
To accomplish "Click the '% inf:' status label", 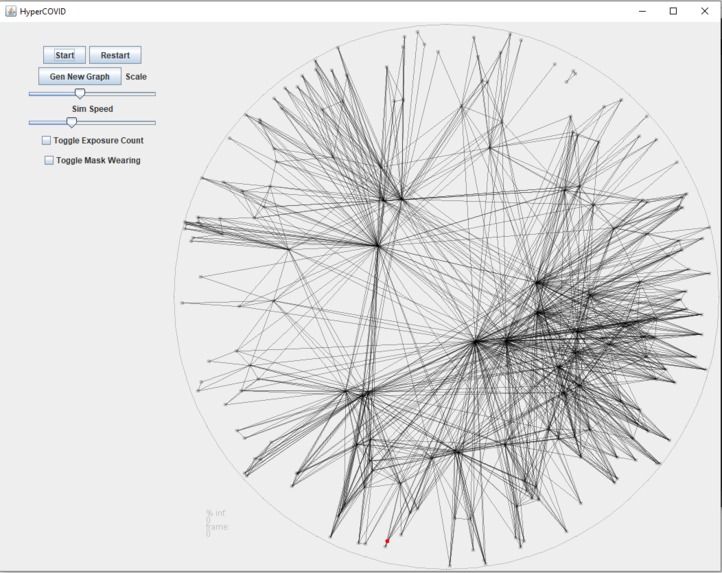I will (216, 513).
